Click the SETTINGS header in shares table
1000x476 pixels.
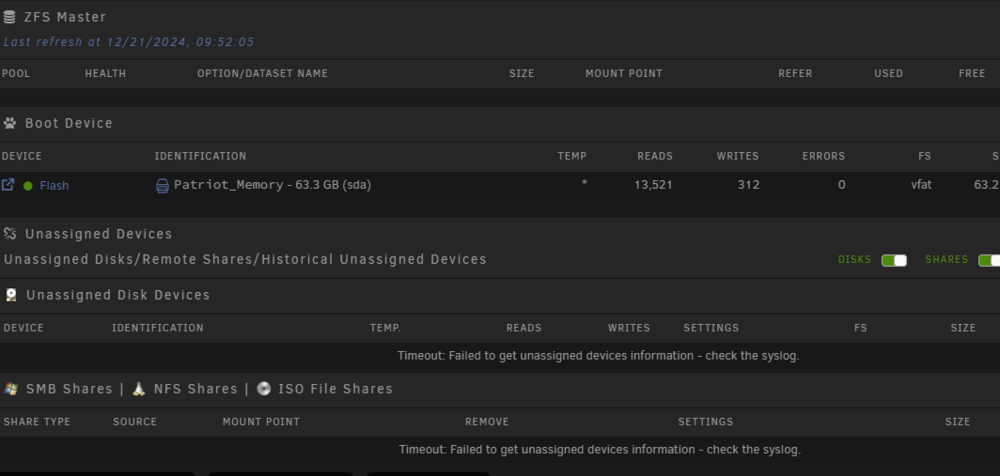click(x=705, y=422)
